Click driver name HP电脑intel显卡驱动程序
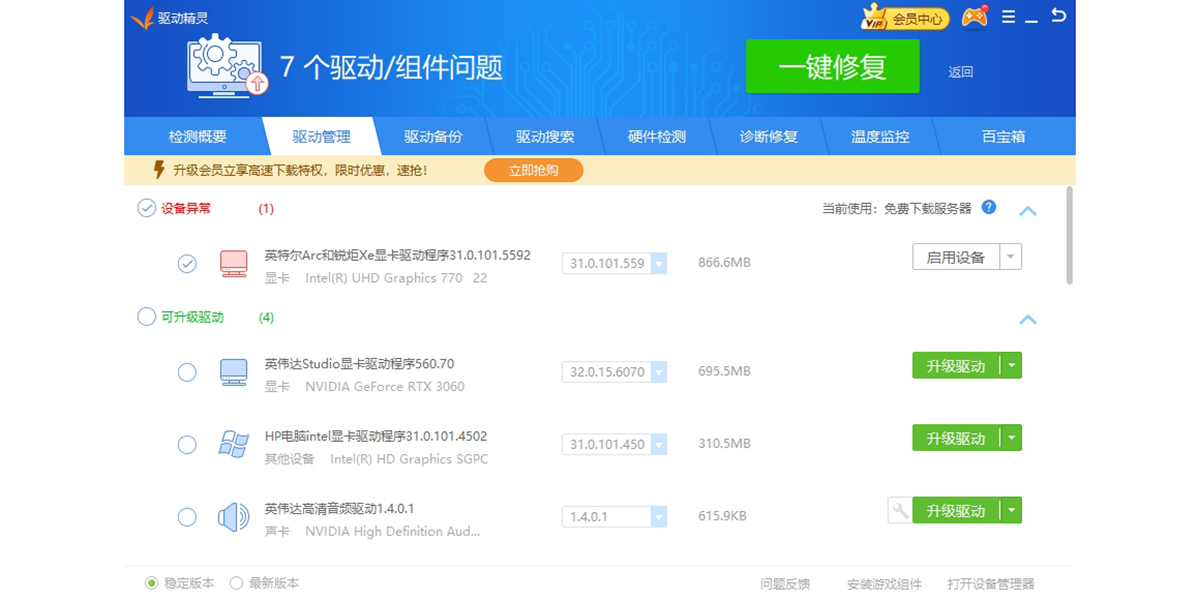Viewport: 1200px width, 600px height. [376, 436]
